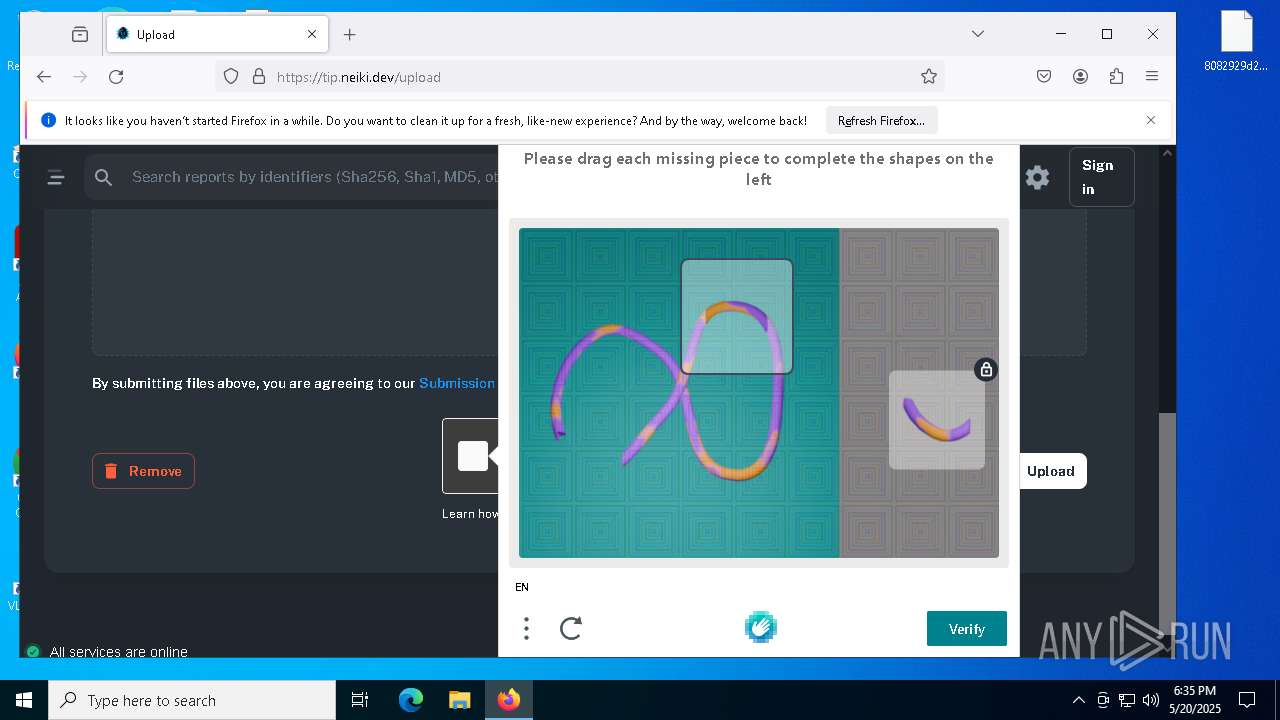Open the captcha three-dot options menu

coord(526,628)
